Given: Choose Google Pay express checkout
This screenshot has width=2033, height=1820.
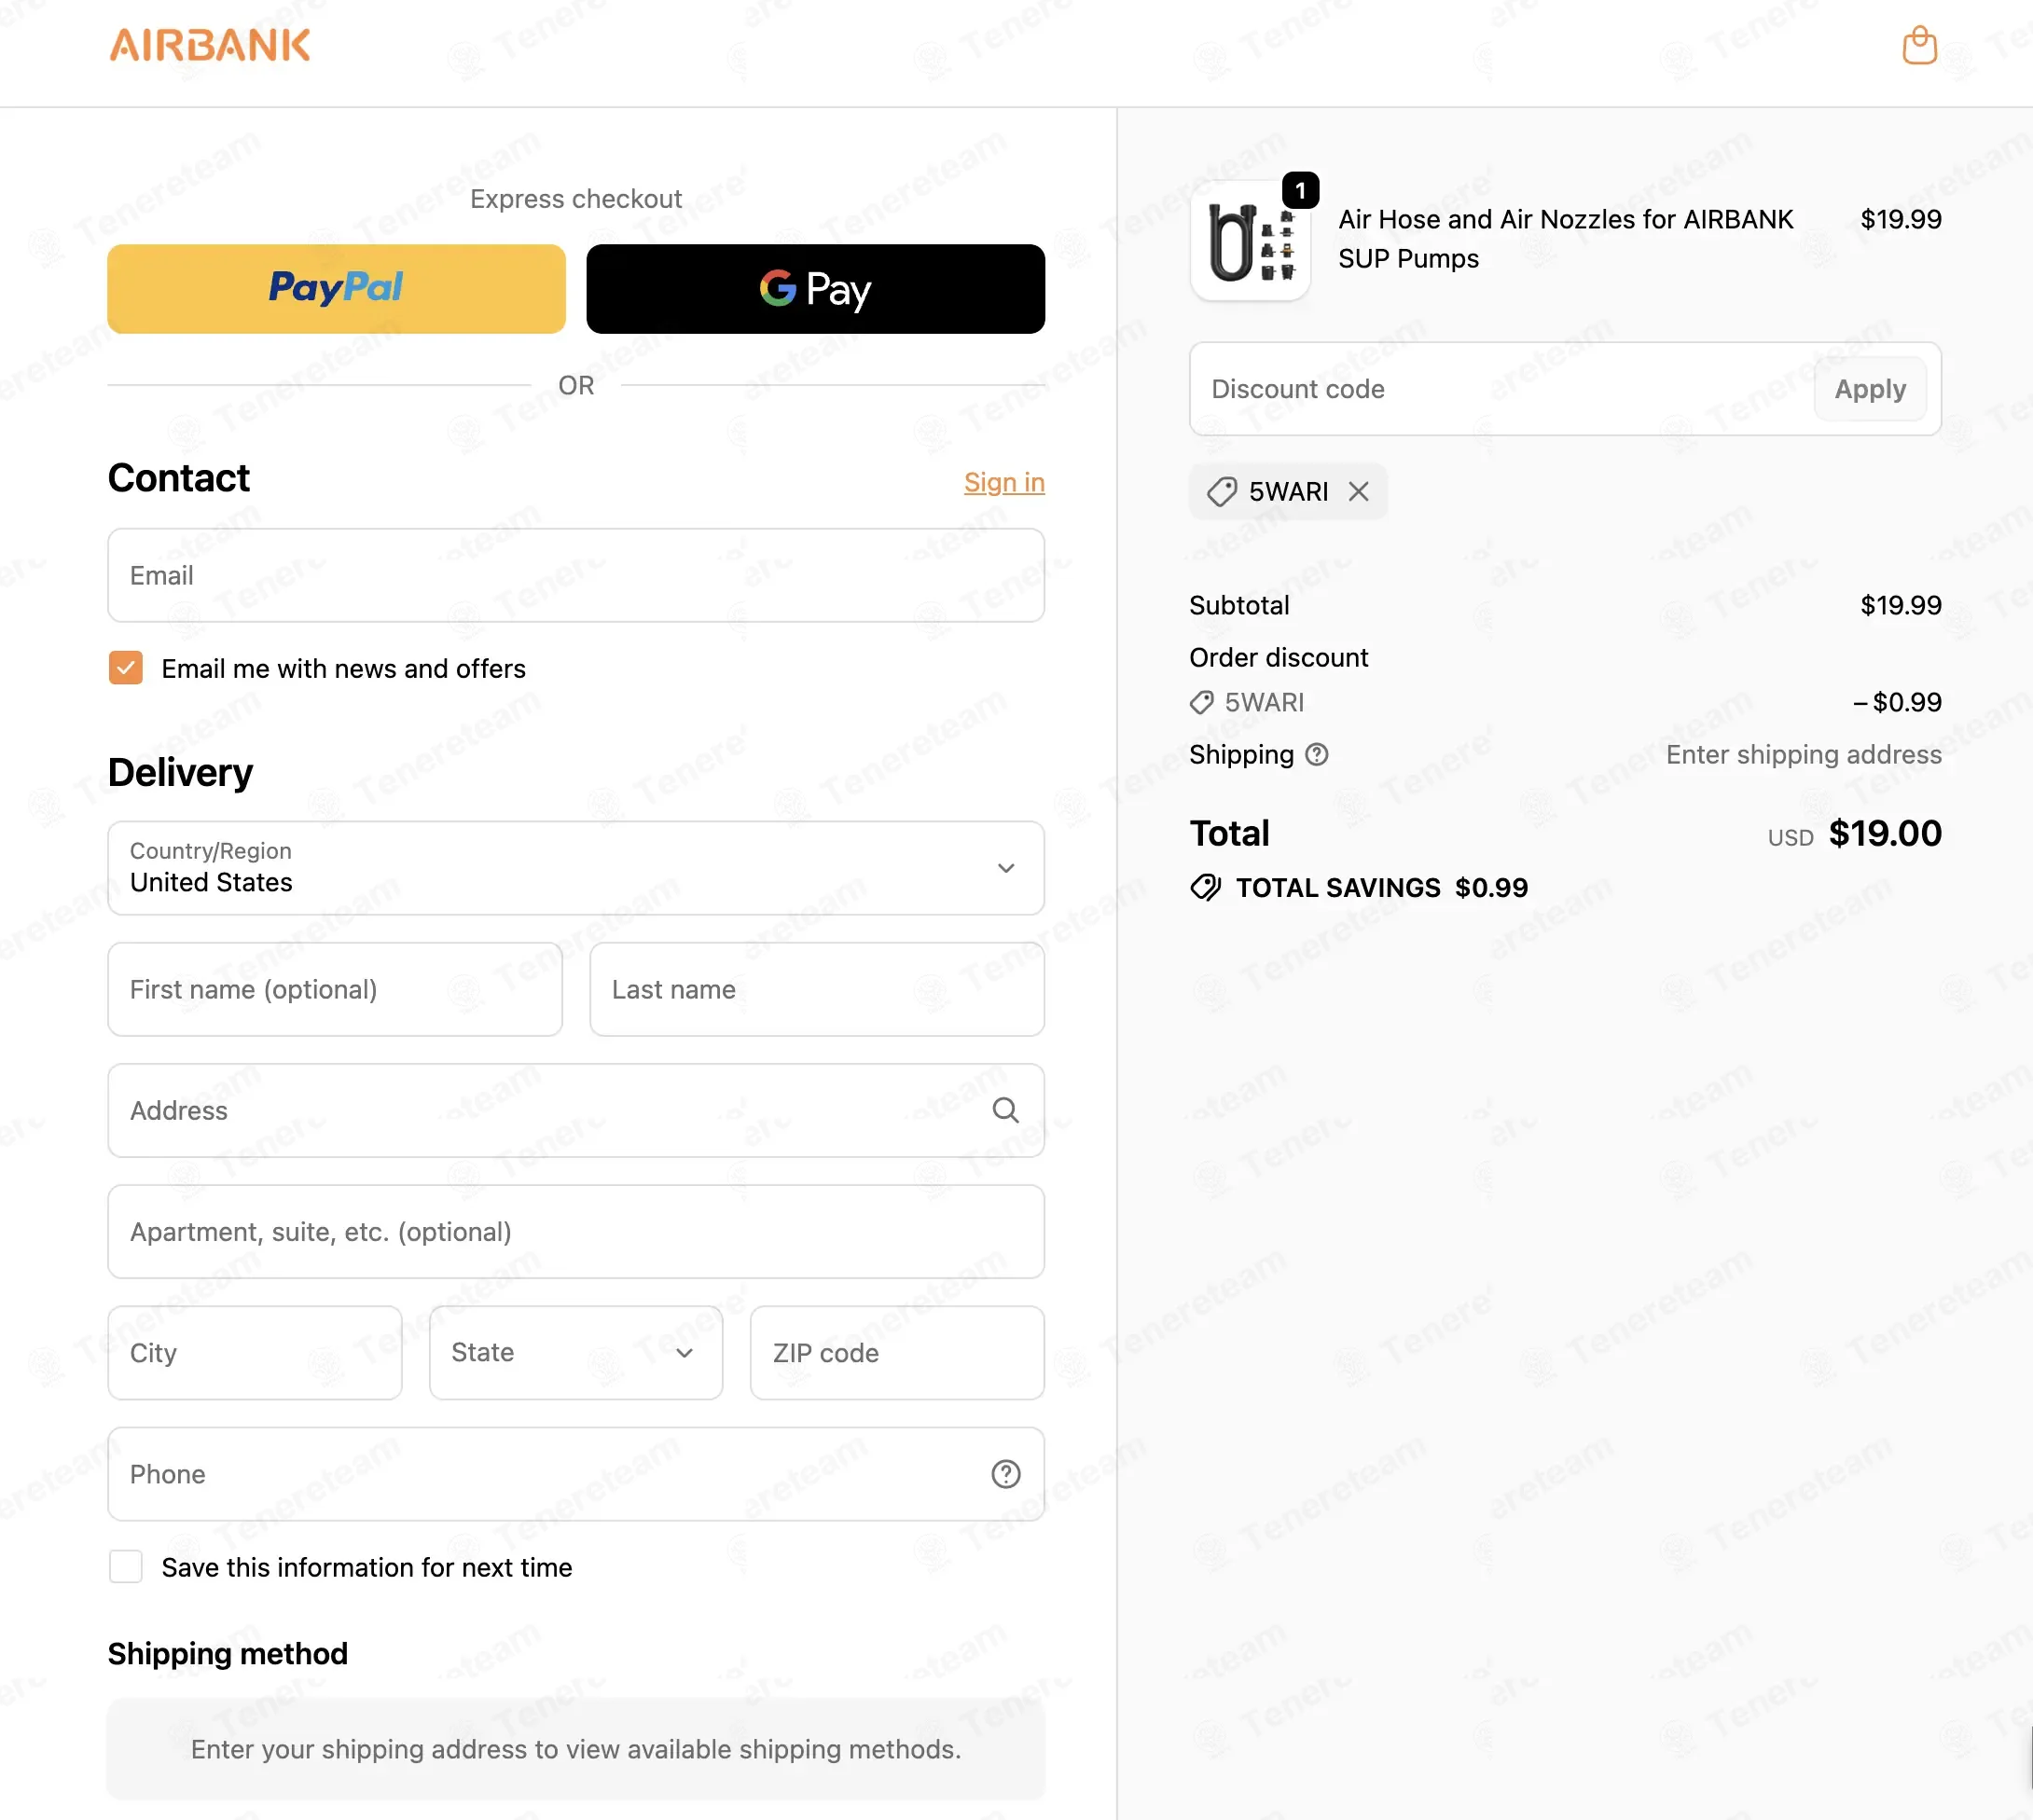Looking at the screenshot, I should click(x=815, y=289).
